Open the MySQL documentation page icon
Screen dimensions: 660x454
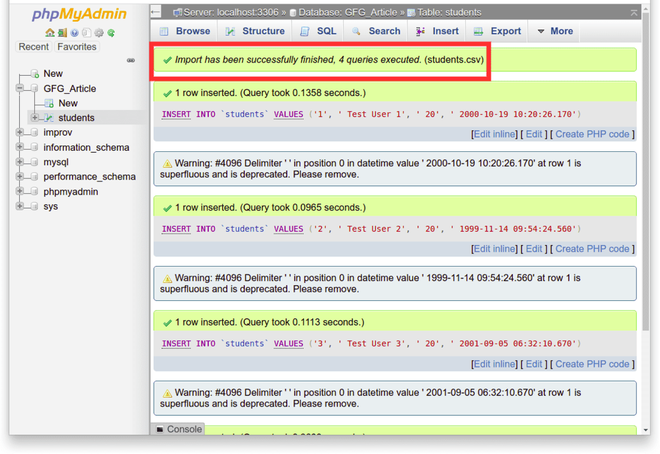pos(87,33)
